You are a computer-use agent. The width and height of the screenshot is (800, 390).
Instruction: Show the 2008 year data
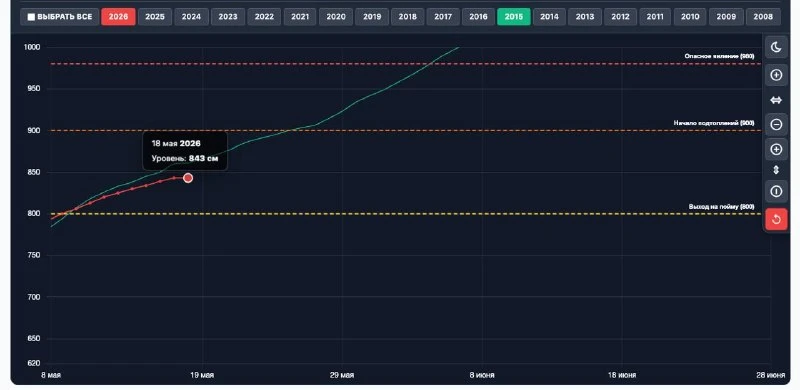763,17
